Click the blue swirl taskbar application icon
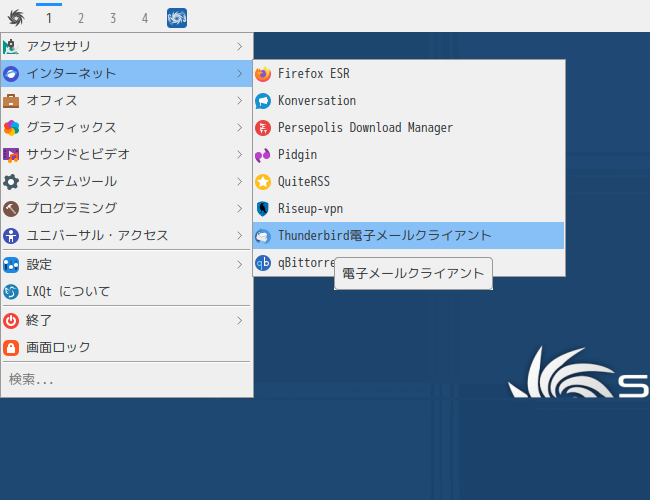The image size is (650, 500). tap(177, 18)
